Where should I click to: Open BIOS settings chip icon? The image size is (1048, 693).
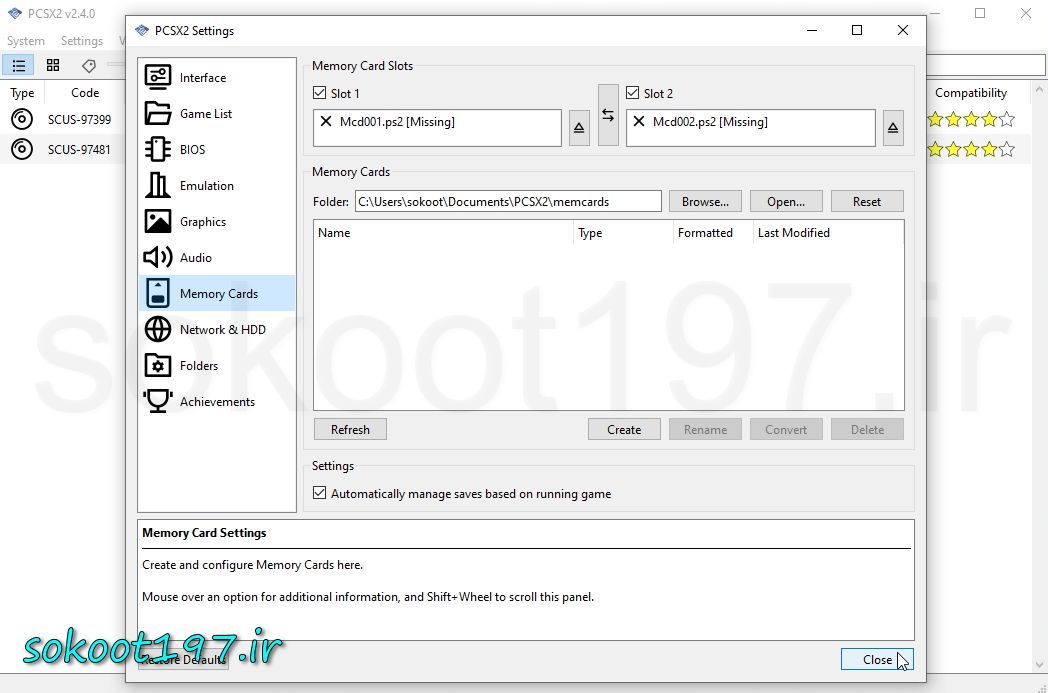pos(158,149)
